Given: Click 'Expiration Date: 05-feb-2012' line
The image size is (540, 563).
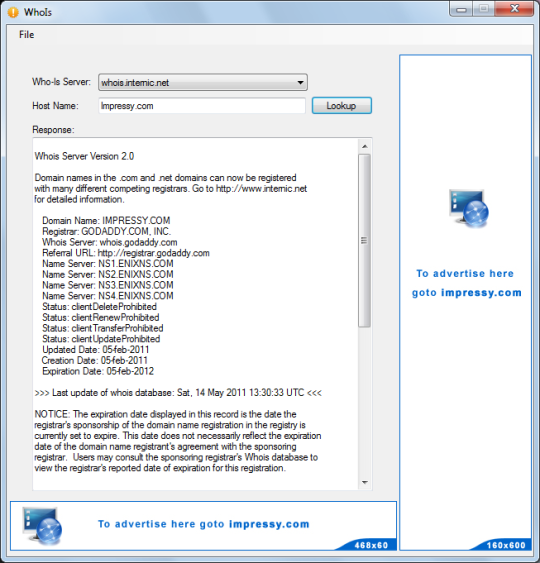Looking at the screenshot, I should (x=98, y=371).
